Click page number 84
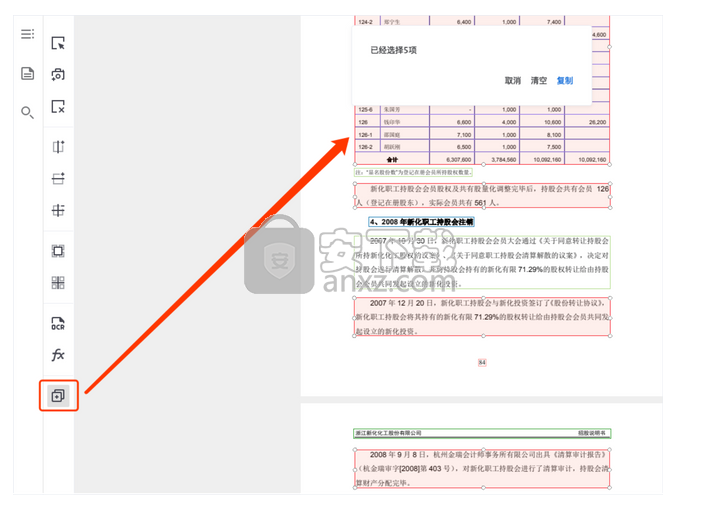 [482, 362]
